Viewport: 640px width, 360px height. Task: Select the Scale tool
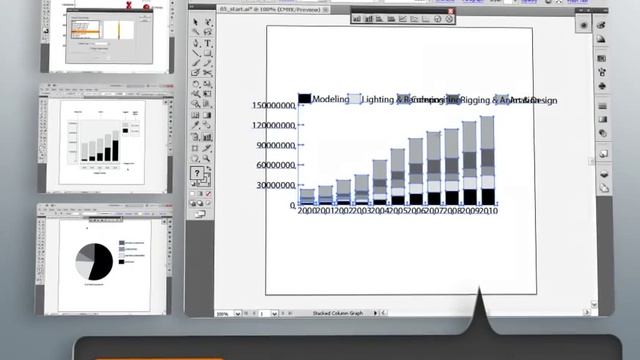[x=208, y=84]
